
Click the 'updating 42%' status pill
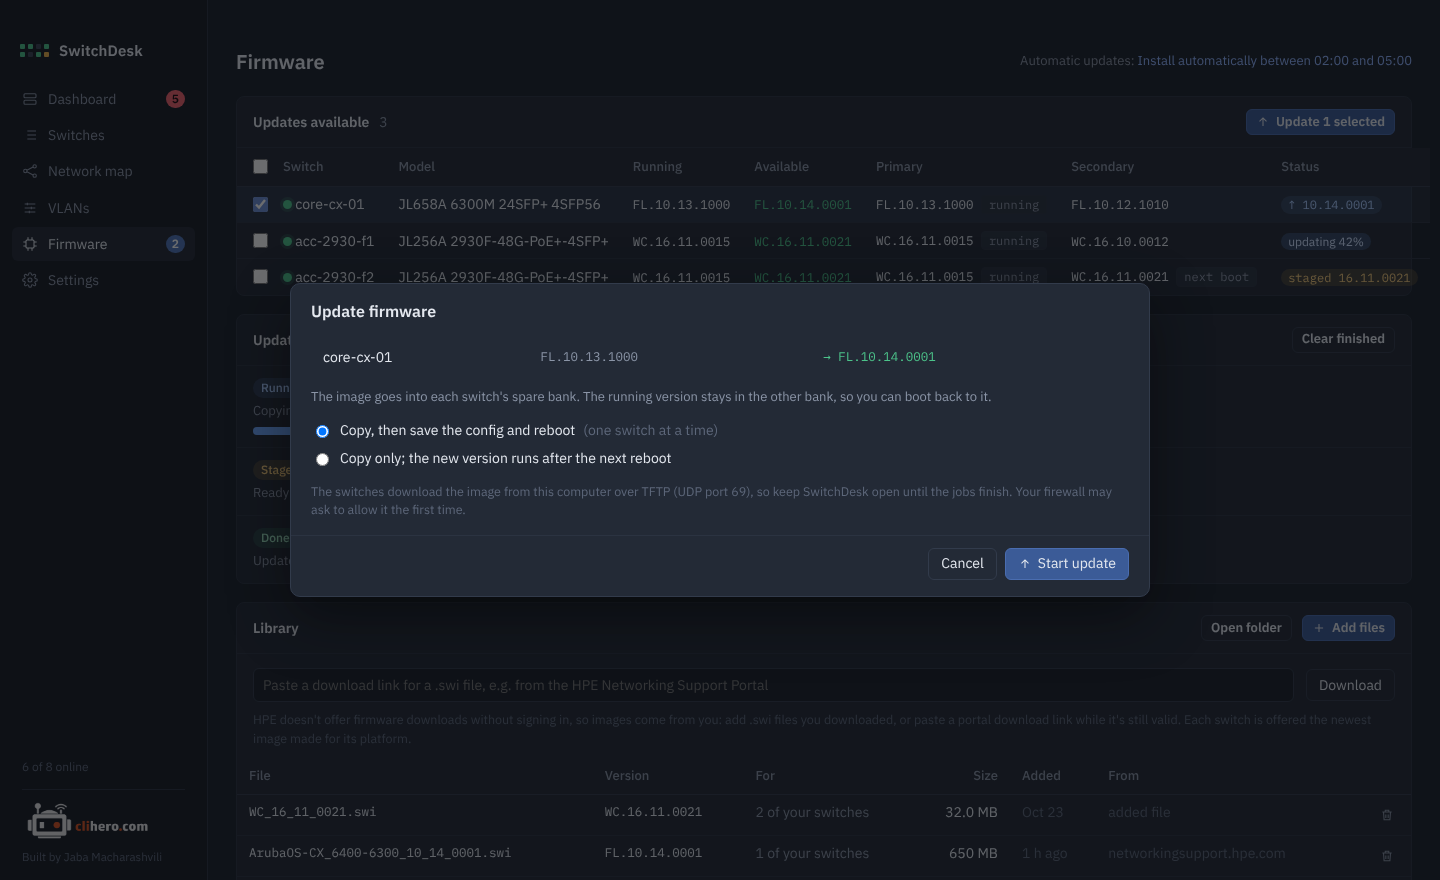(x=1325, y=242)
